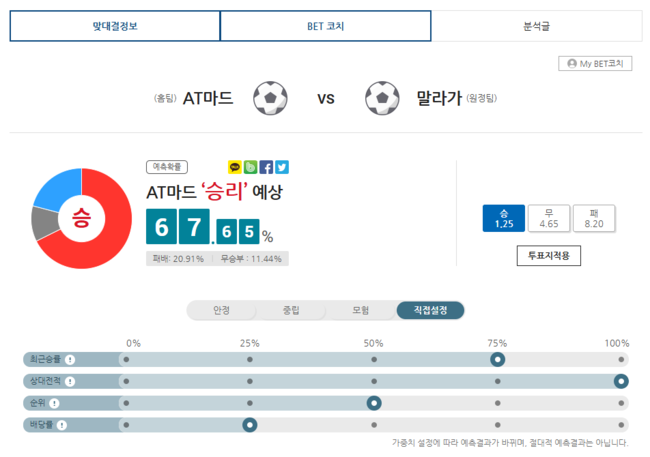
Task: Share via green Band icon
Action: pyautogui.click(x=250, y=167)
